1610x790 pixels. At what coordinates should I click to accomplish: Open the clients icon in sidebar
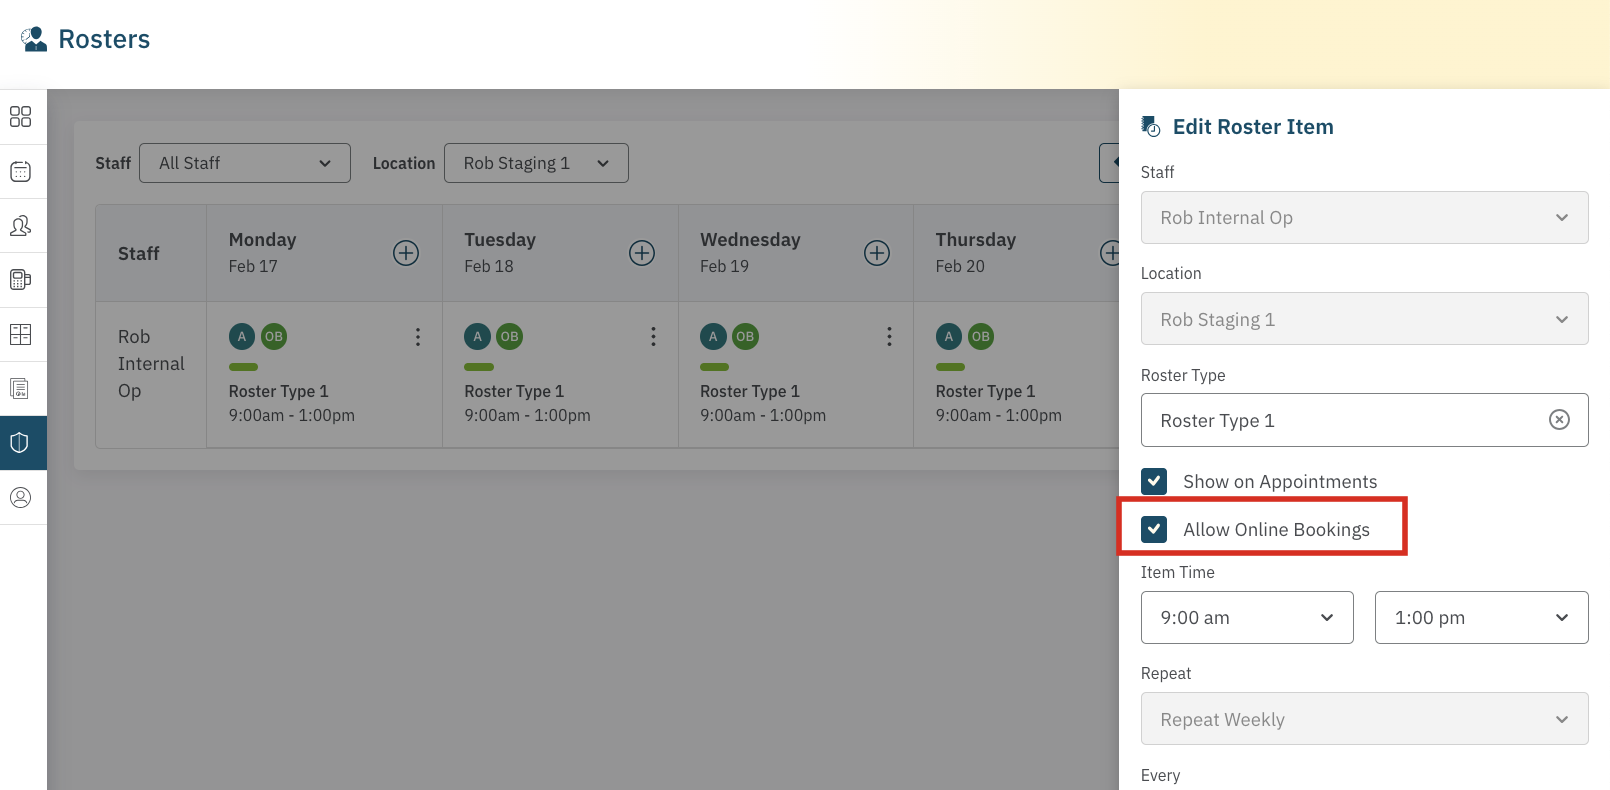coord(20,226)
